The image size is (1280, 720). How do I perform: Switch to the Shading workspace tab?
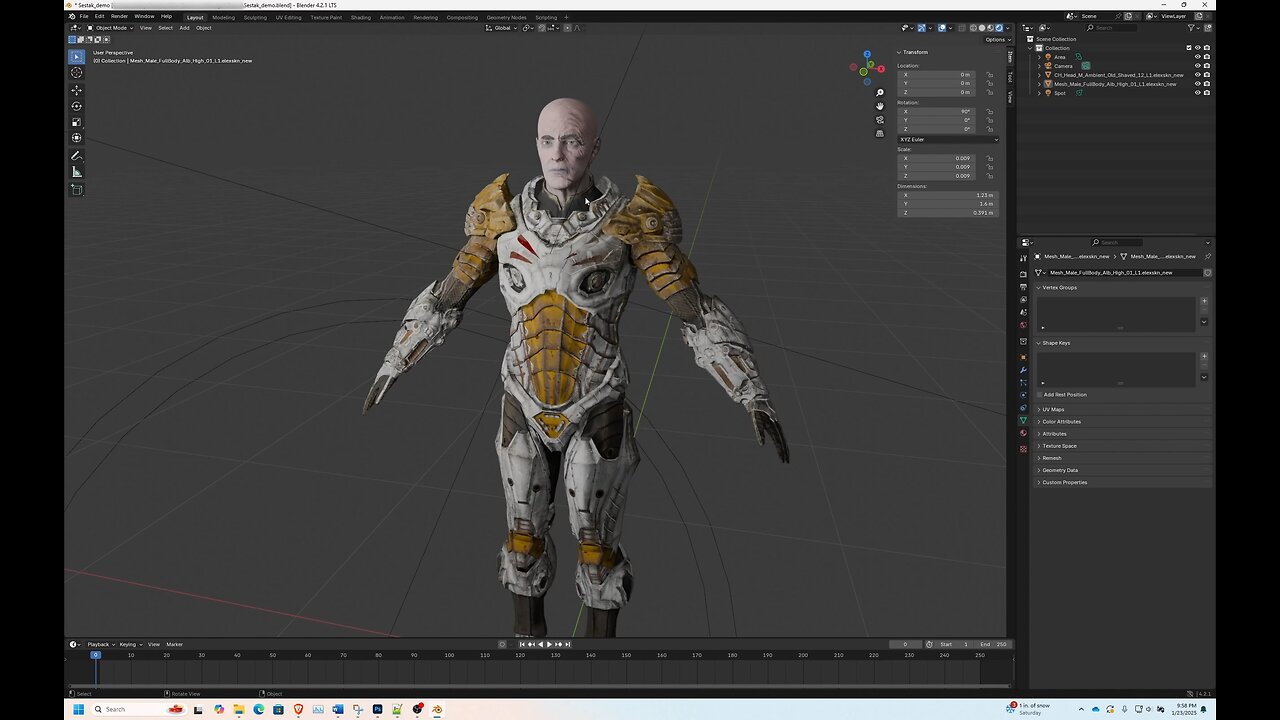[x=360, y=17]
